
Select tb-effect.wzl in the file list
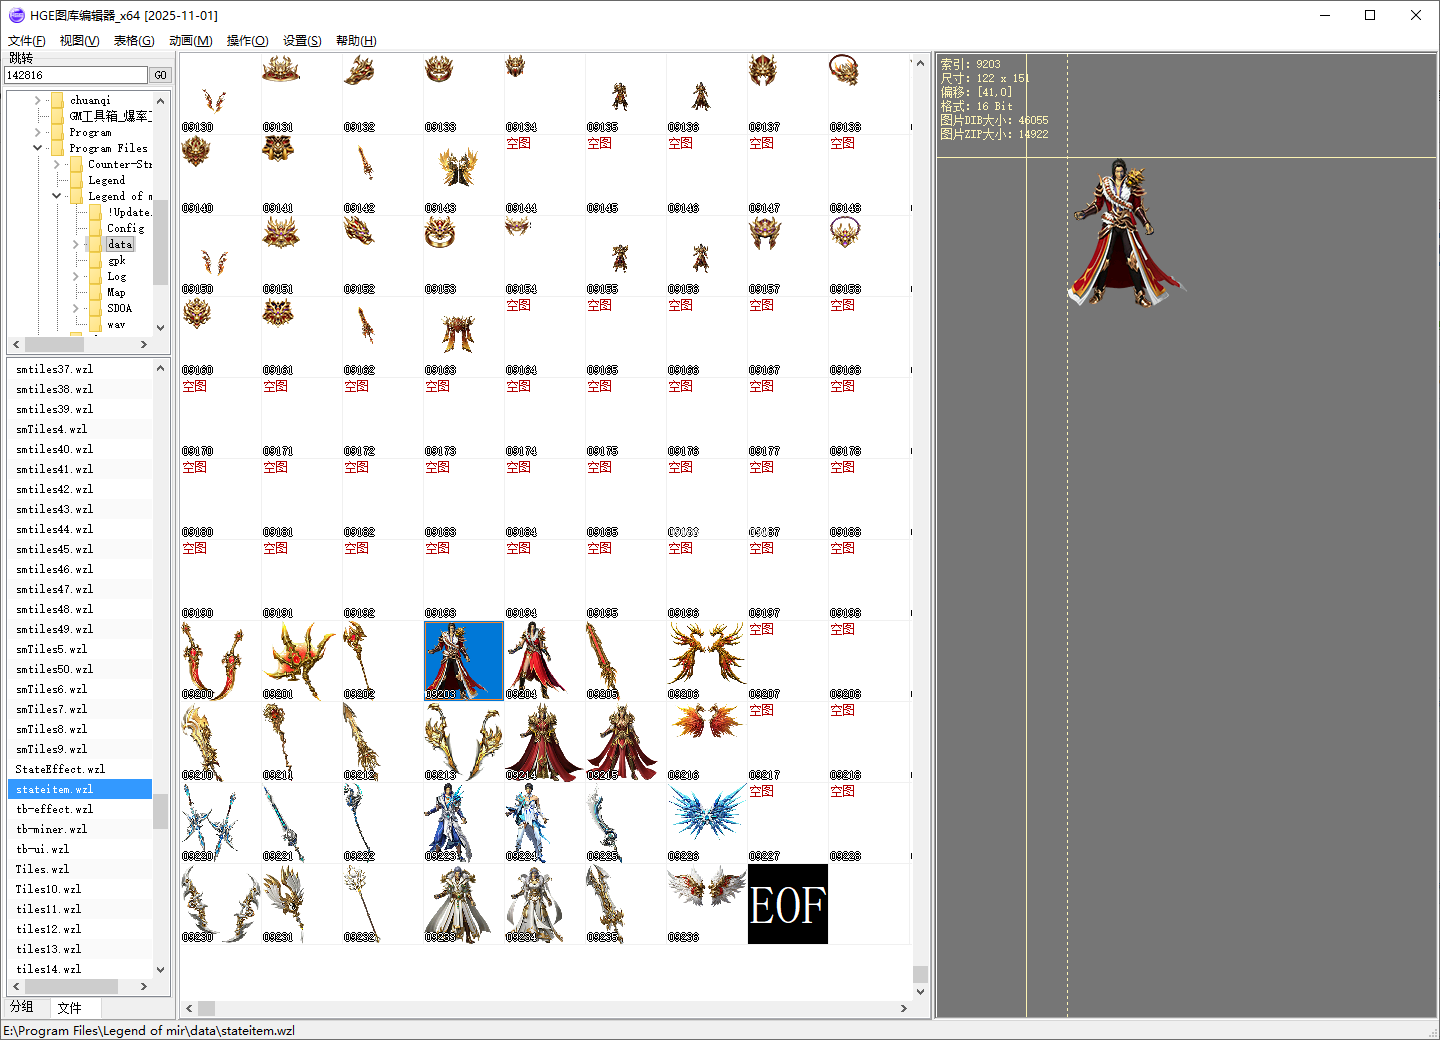[80, 809]
